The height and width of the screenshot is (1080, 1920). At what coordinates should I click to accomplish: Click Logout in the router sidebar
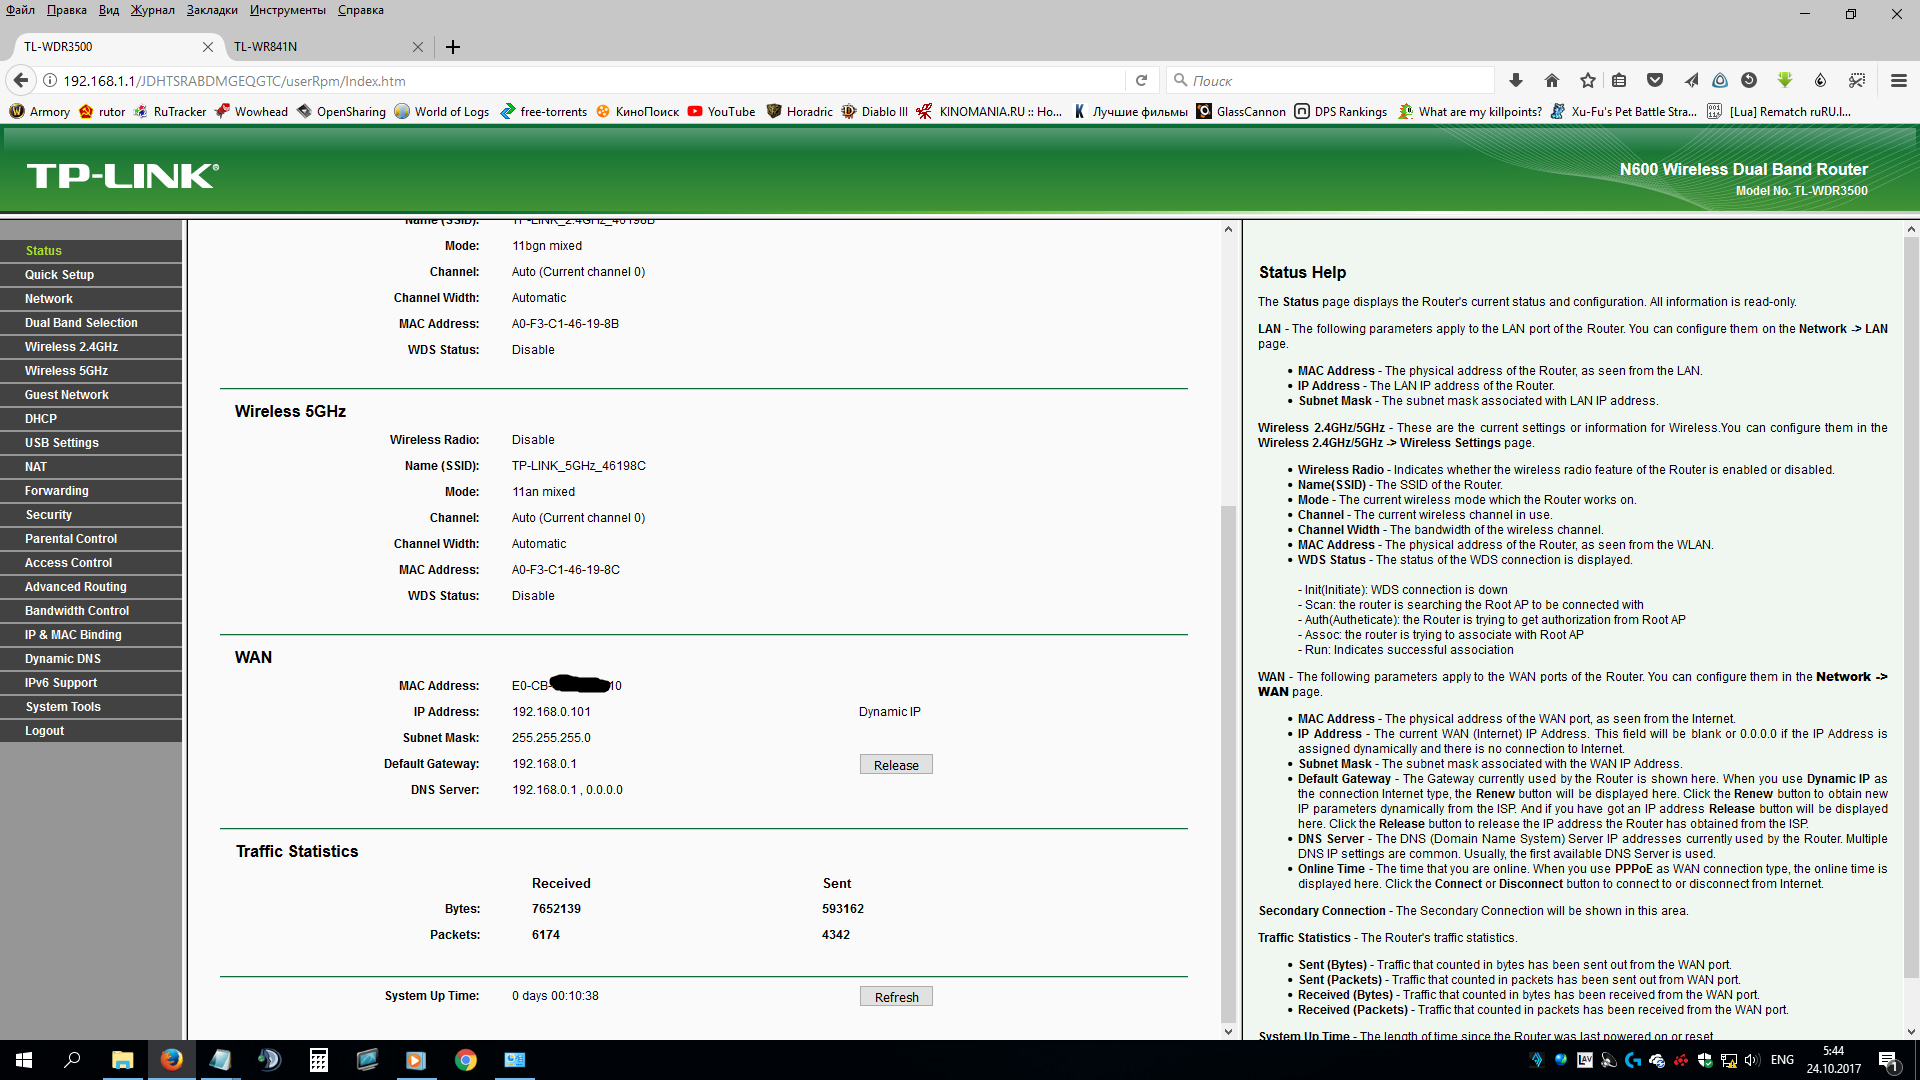(x=91, y=731)
